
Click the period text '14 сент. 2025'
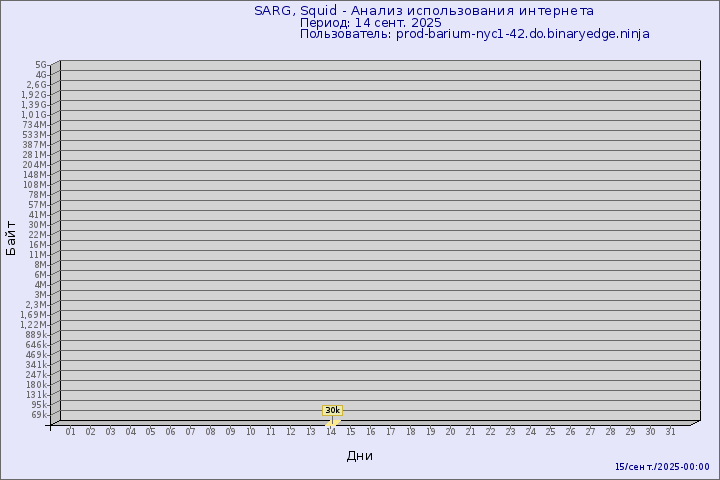tap(370, 22)
